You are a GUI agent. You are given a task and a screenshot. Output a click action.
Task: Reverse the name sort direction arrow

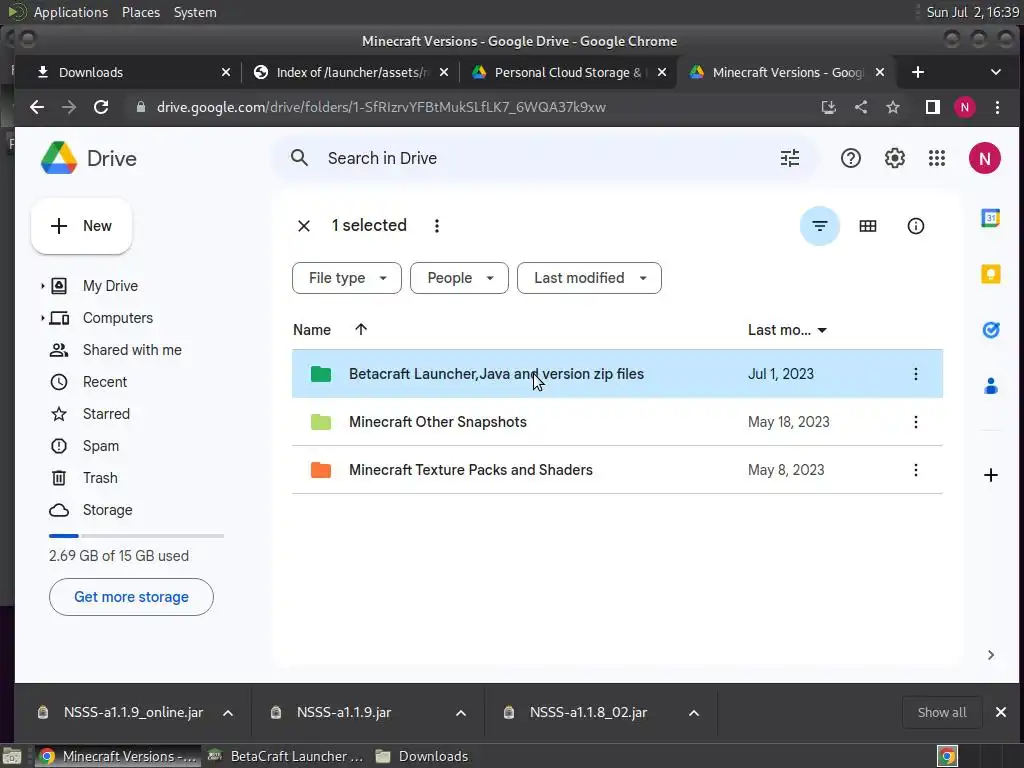coord(361,329)
